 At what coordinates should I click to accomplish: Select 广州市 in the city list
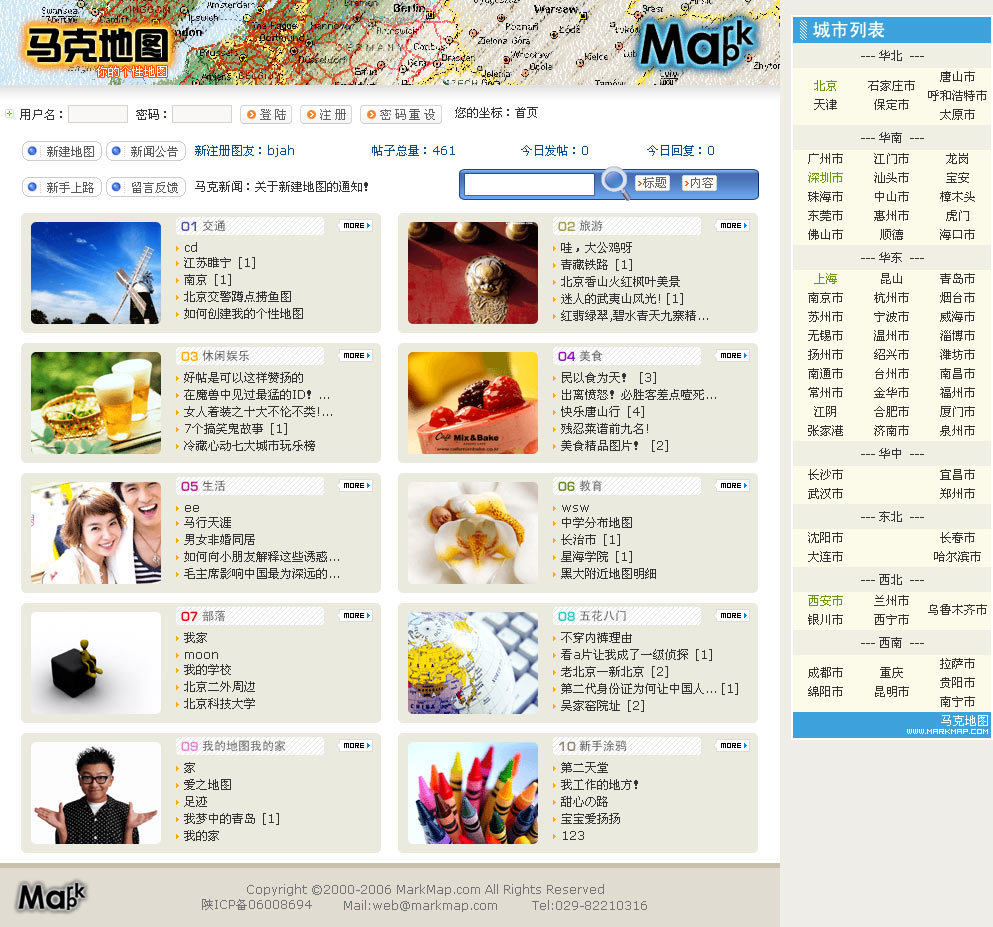[x=825, y=159]
